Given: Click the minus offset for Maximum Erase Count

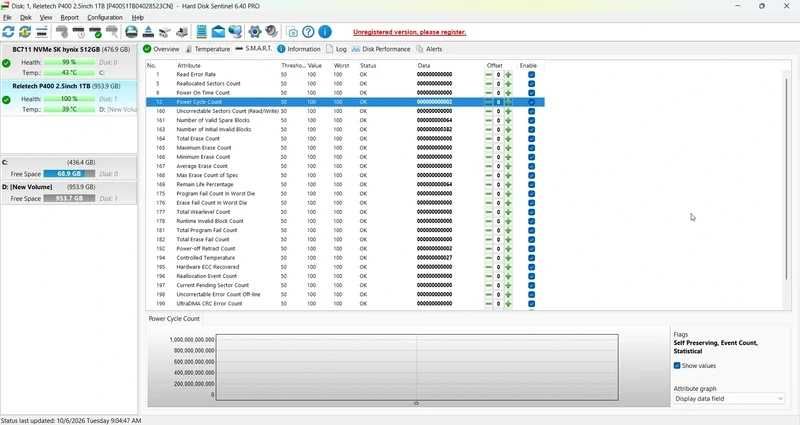Looking at the screenshot, I should (489, 148).
